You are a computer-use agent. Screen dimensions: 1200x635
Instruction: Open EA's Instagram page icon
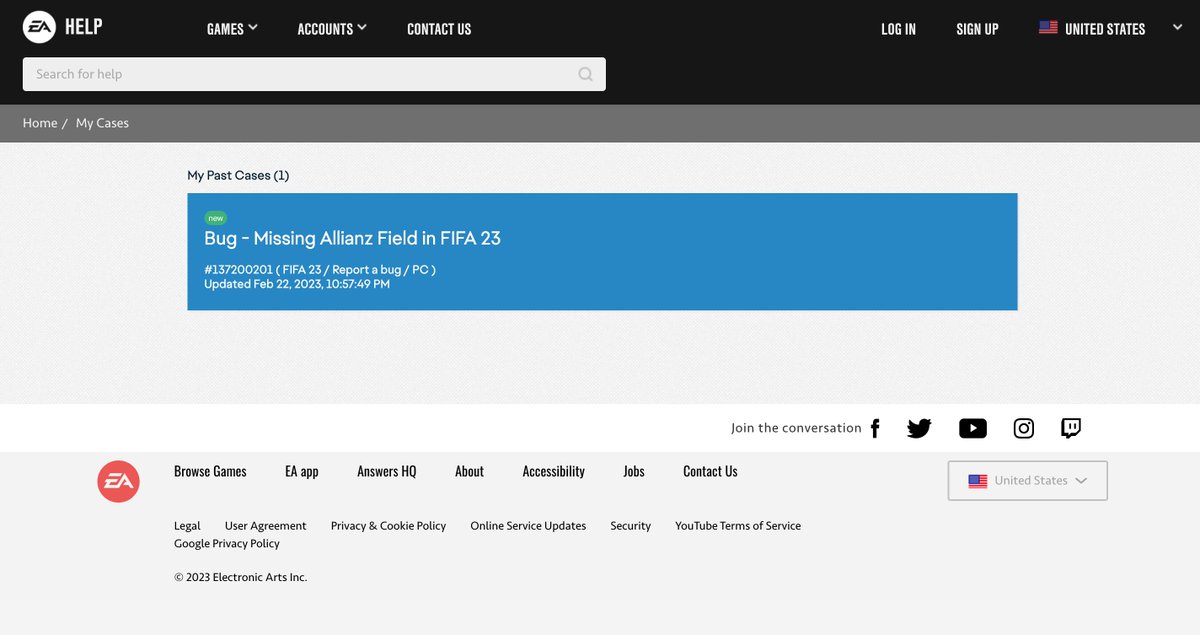1024,428
